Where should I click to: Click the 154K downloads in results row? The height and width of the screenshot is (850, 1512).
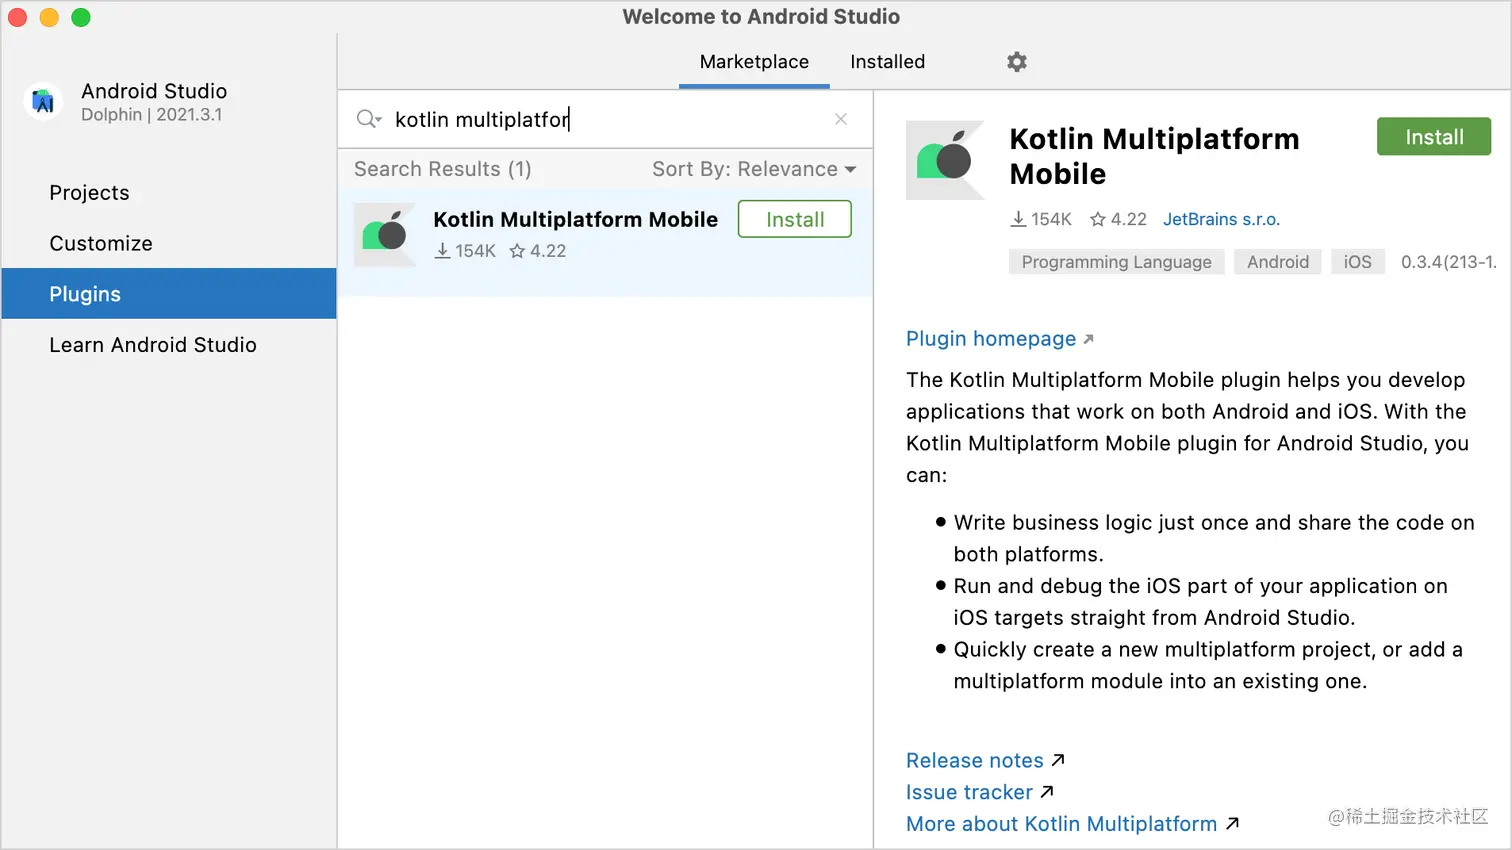point(465,251)
